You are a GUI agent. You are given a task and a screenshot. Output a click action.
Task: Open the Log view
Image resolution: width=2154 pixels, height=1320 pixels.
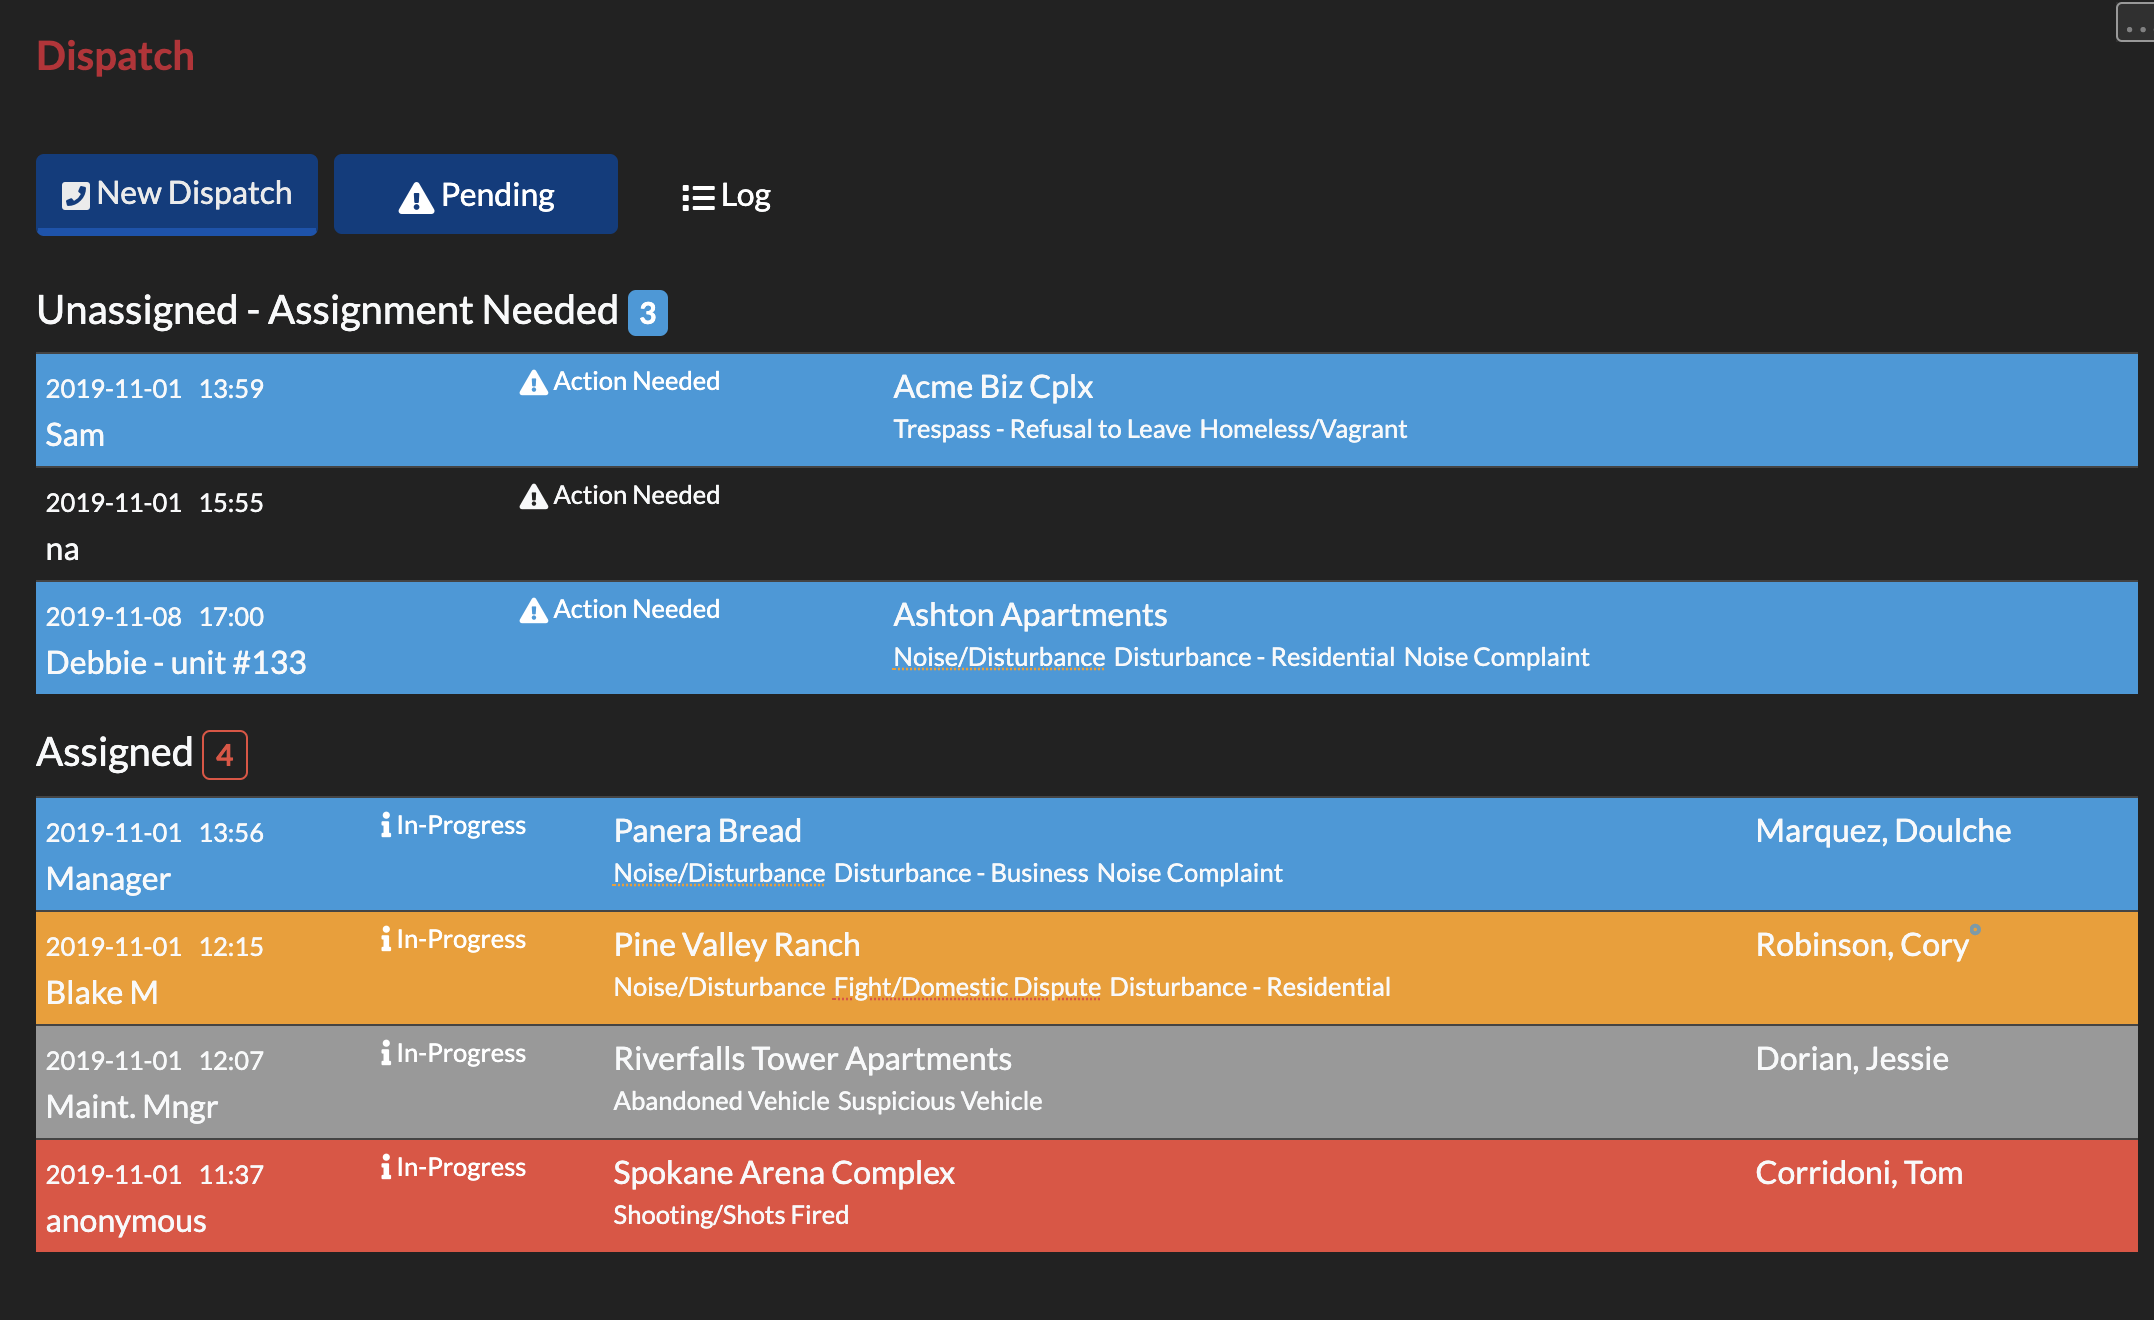[726, 196]
